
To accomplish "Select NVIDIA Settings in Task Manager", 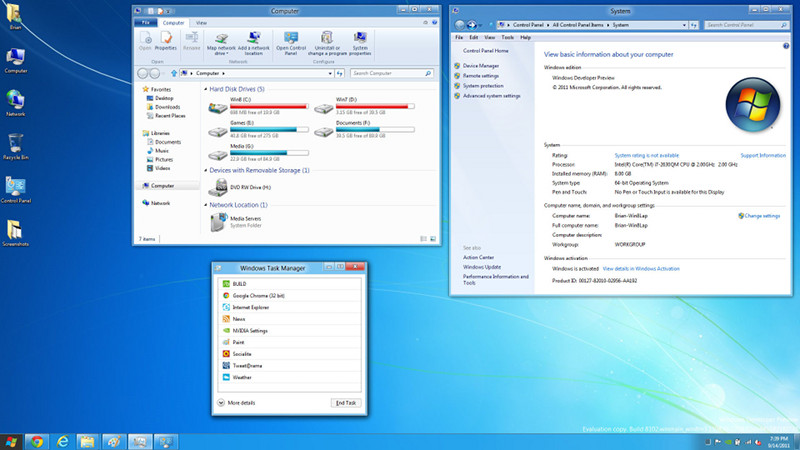I will point(289,331).
